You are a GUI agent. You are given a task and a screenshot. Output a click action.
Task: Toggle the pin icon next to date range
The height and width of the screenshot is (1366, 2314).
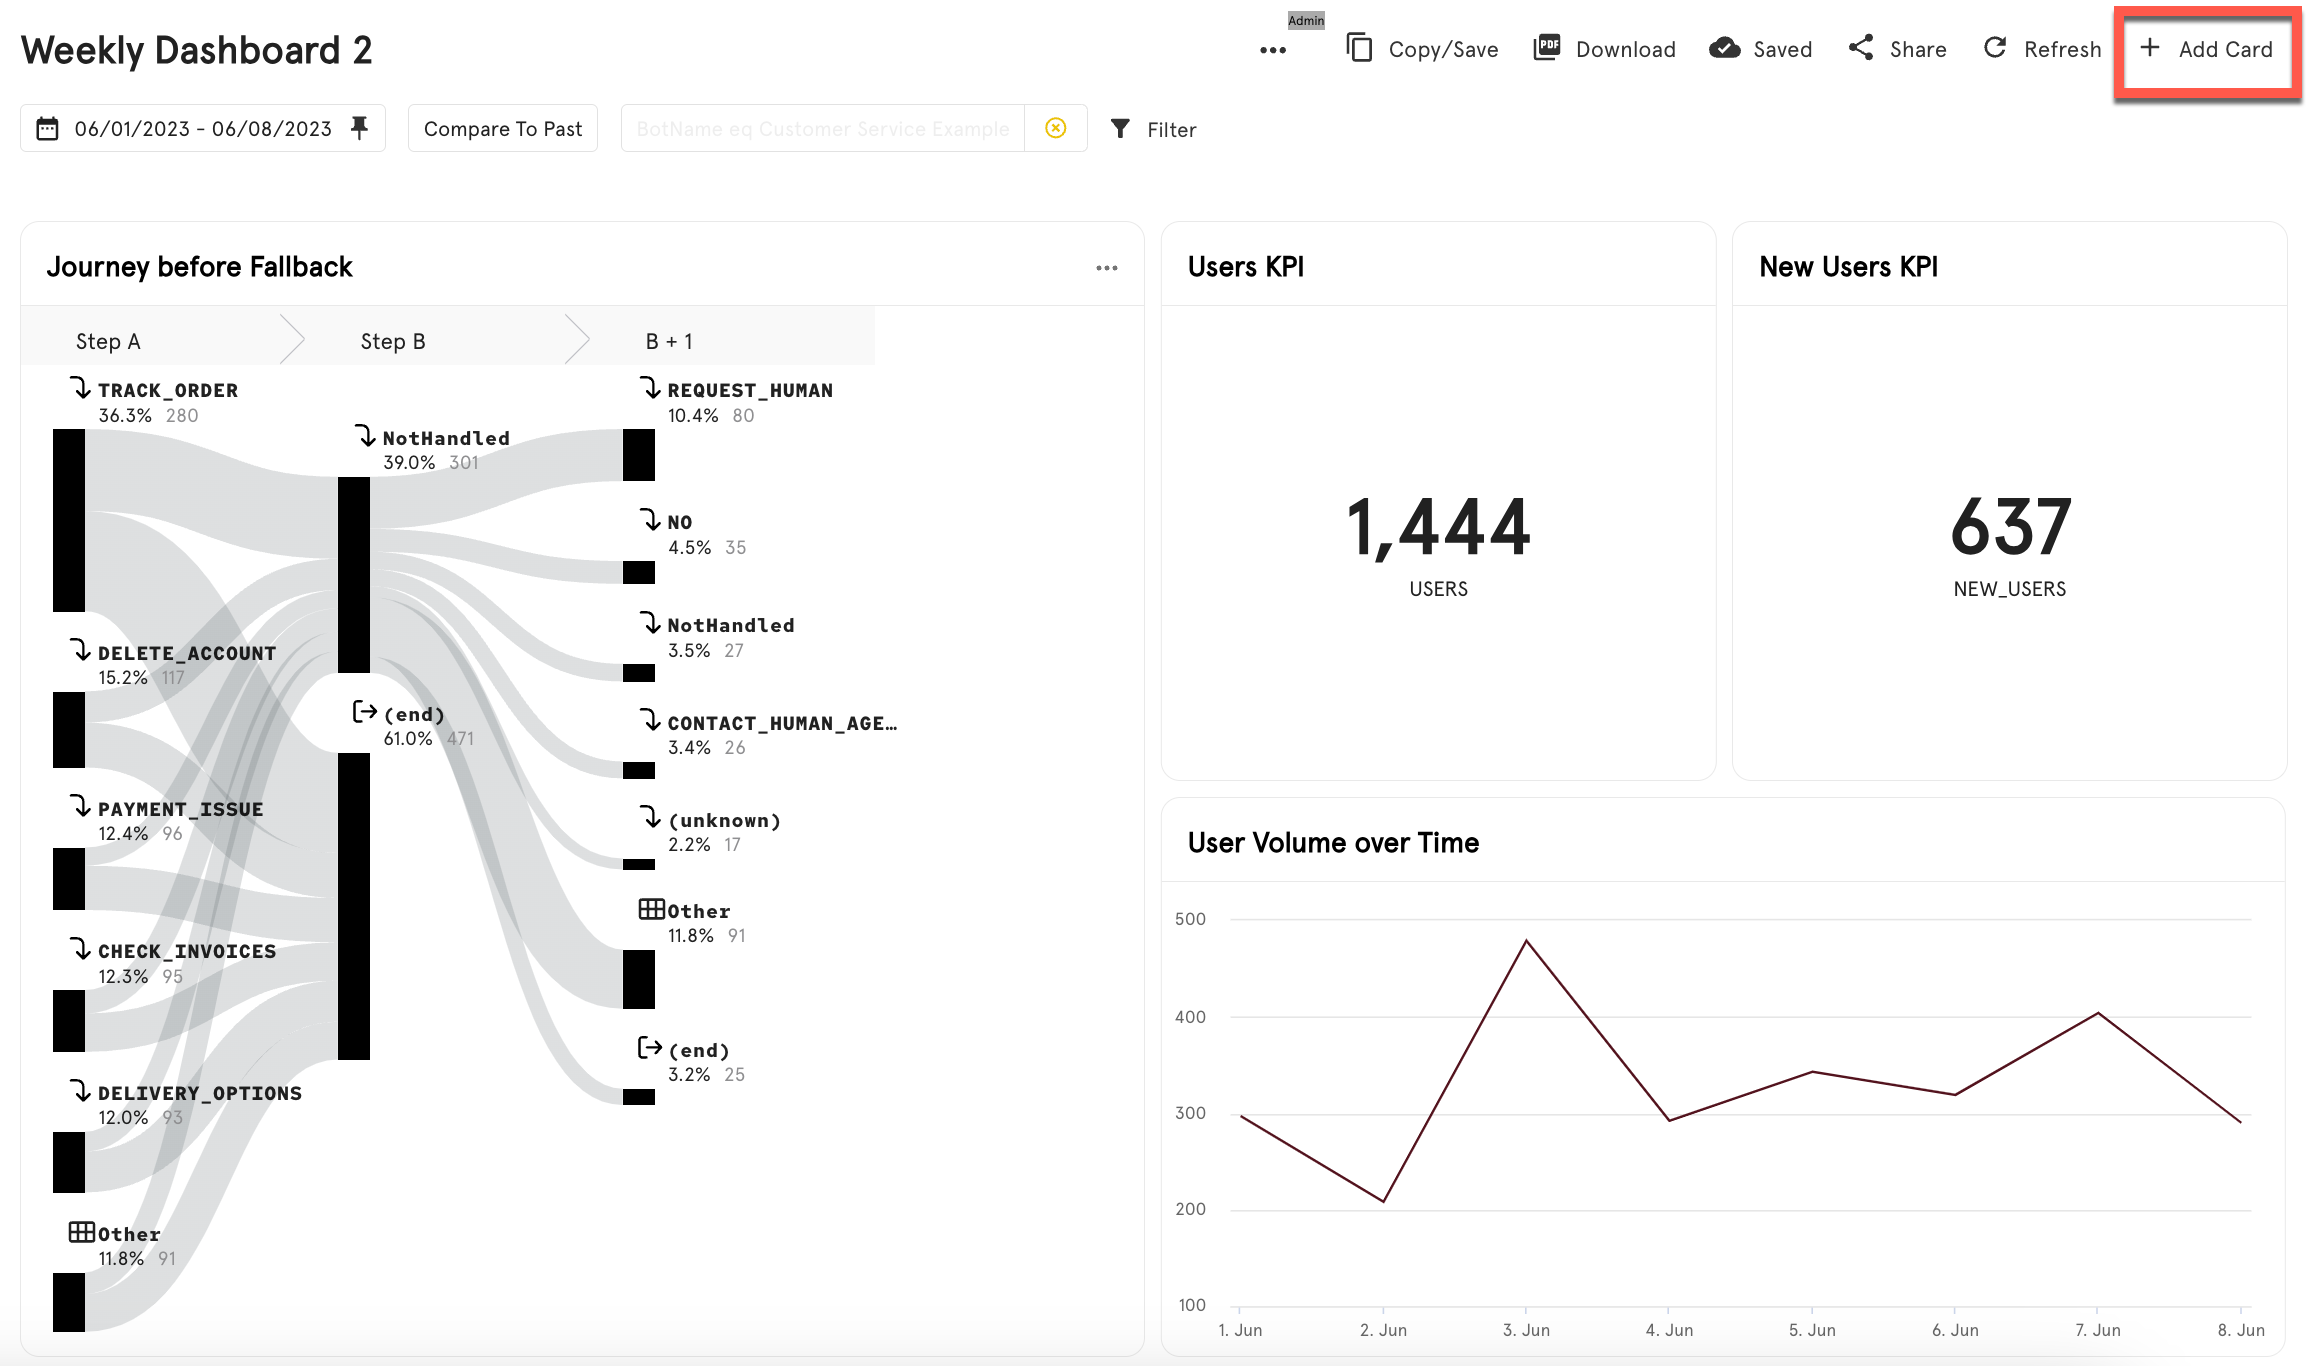[x=360, y=128]
